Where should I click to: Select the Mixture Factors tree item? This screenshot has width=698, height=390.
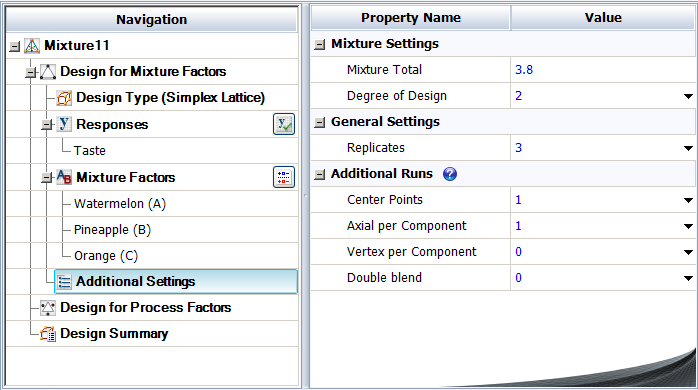pyautogui.click(x=126, y=177)
